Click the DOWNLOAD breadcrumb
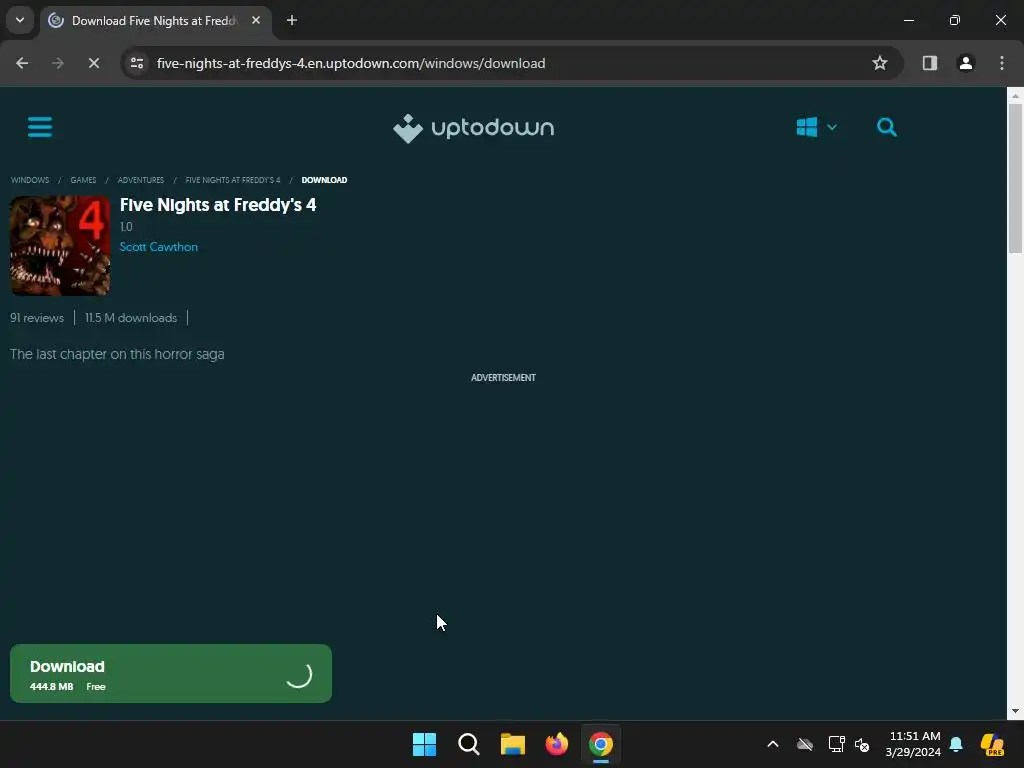The width and height of the screenshot is (1024, 768). click(x=324, y=180)
